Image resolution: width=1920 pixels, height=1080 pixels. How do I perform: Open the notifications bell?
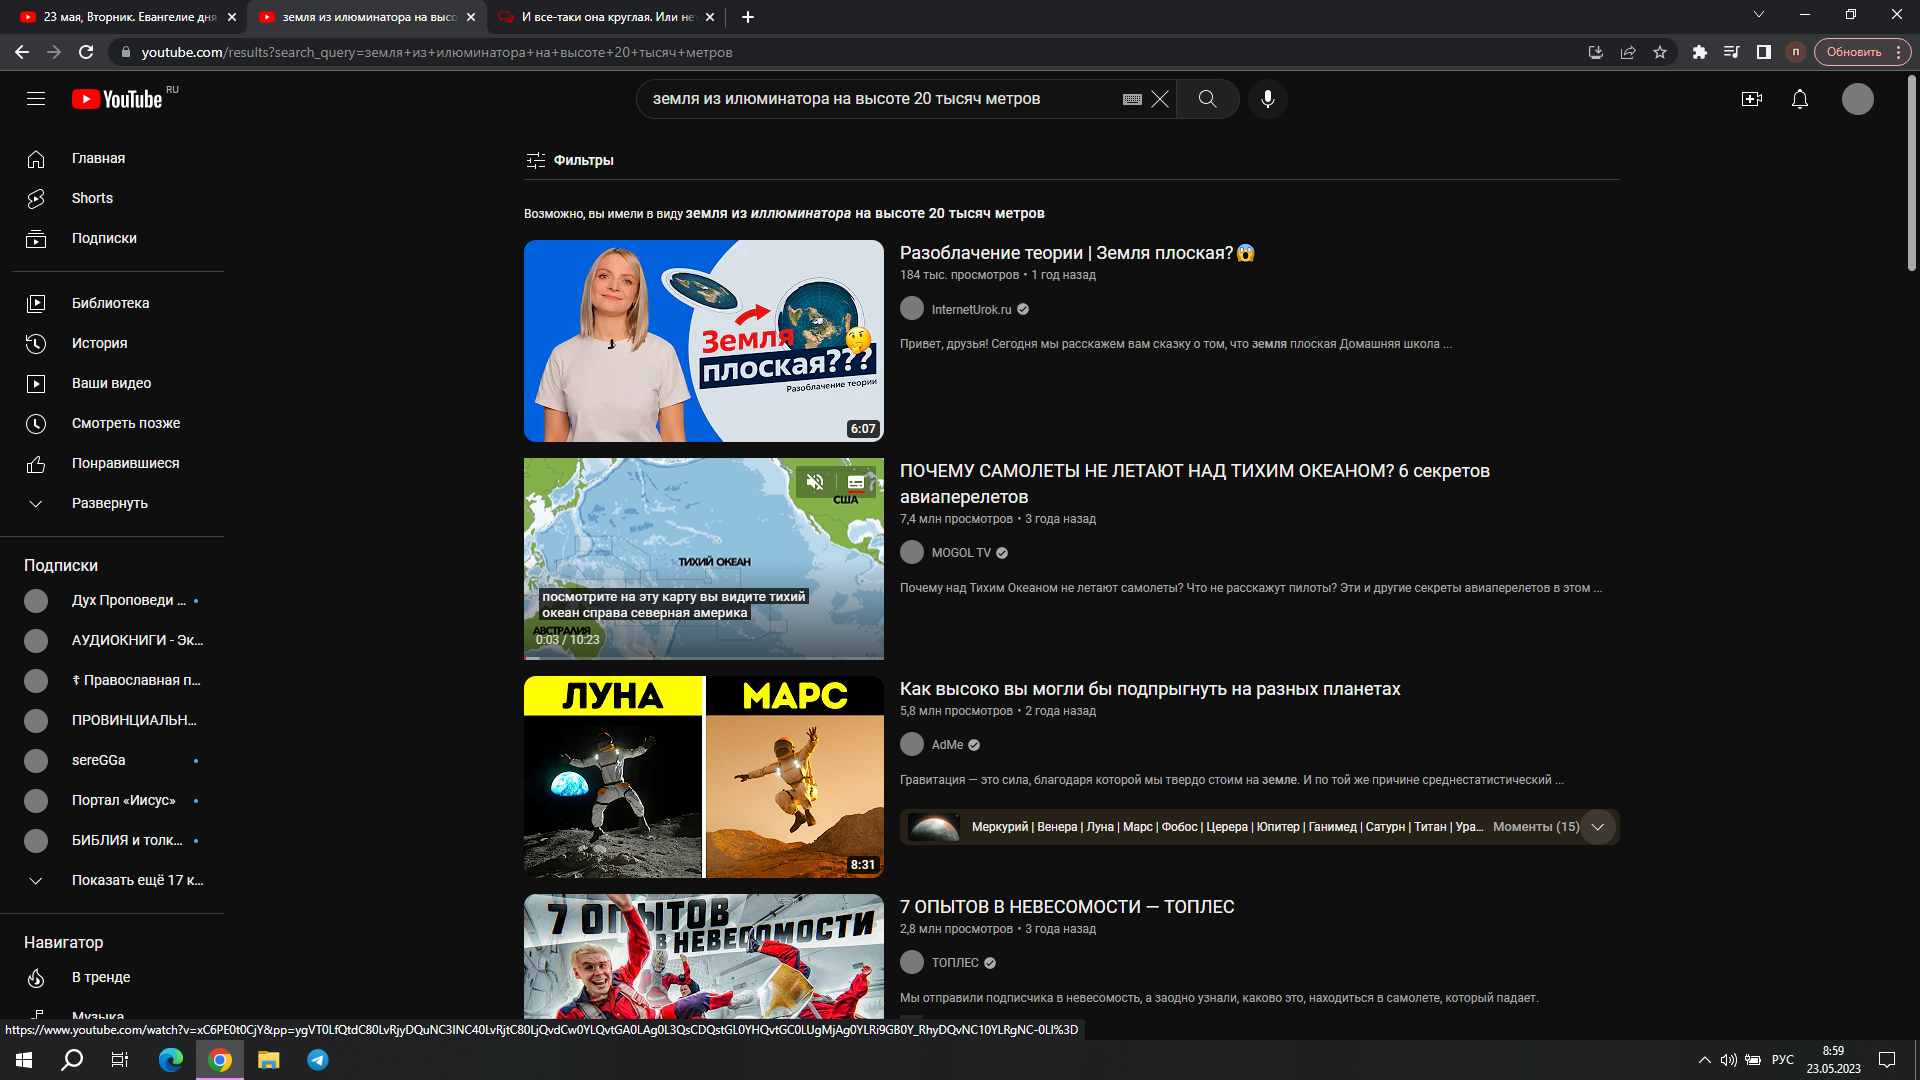pos(1800,99)
